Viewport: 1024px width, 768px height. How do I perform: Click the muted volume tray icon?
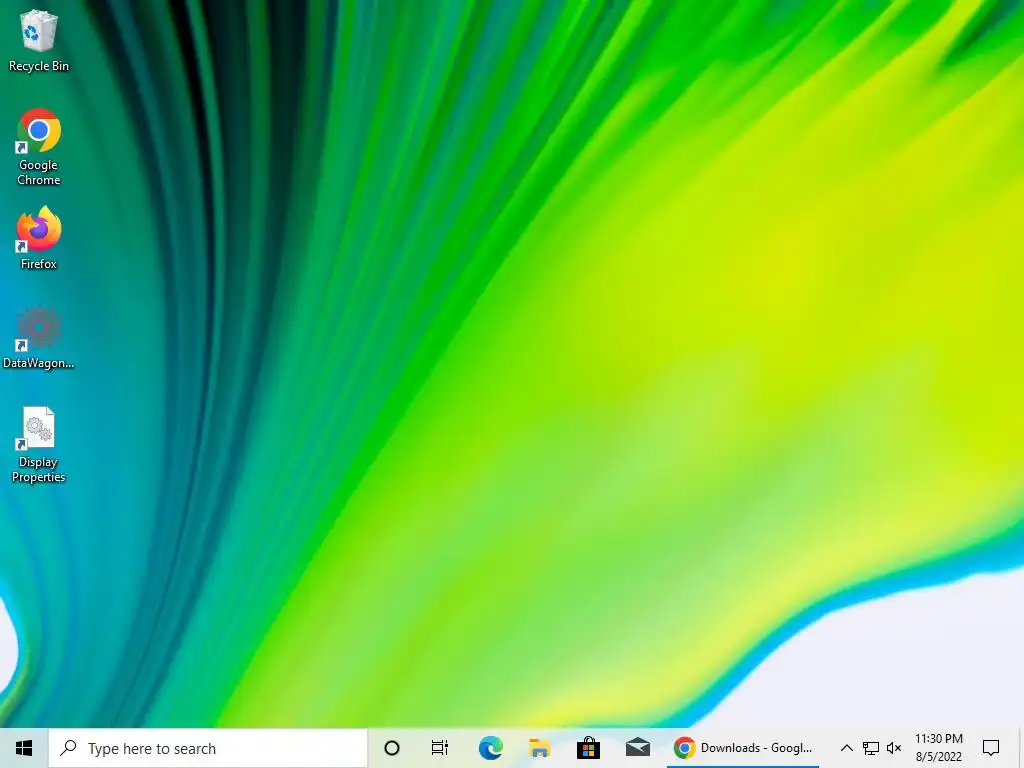point(894,748)
